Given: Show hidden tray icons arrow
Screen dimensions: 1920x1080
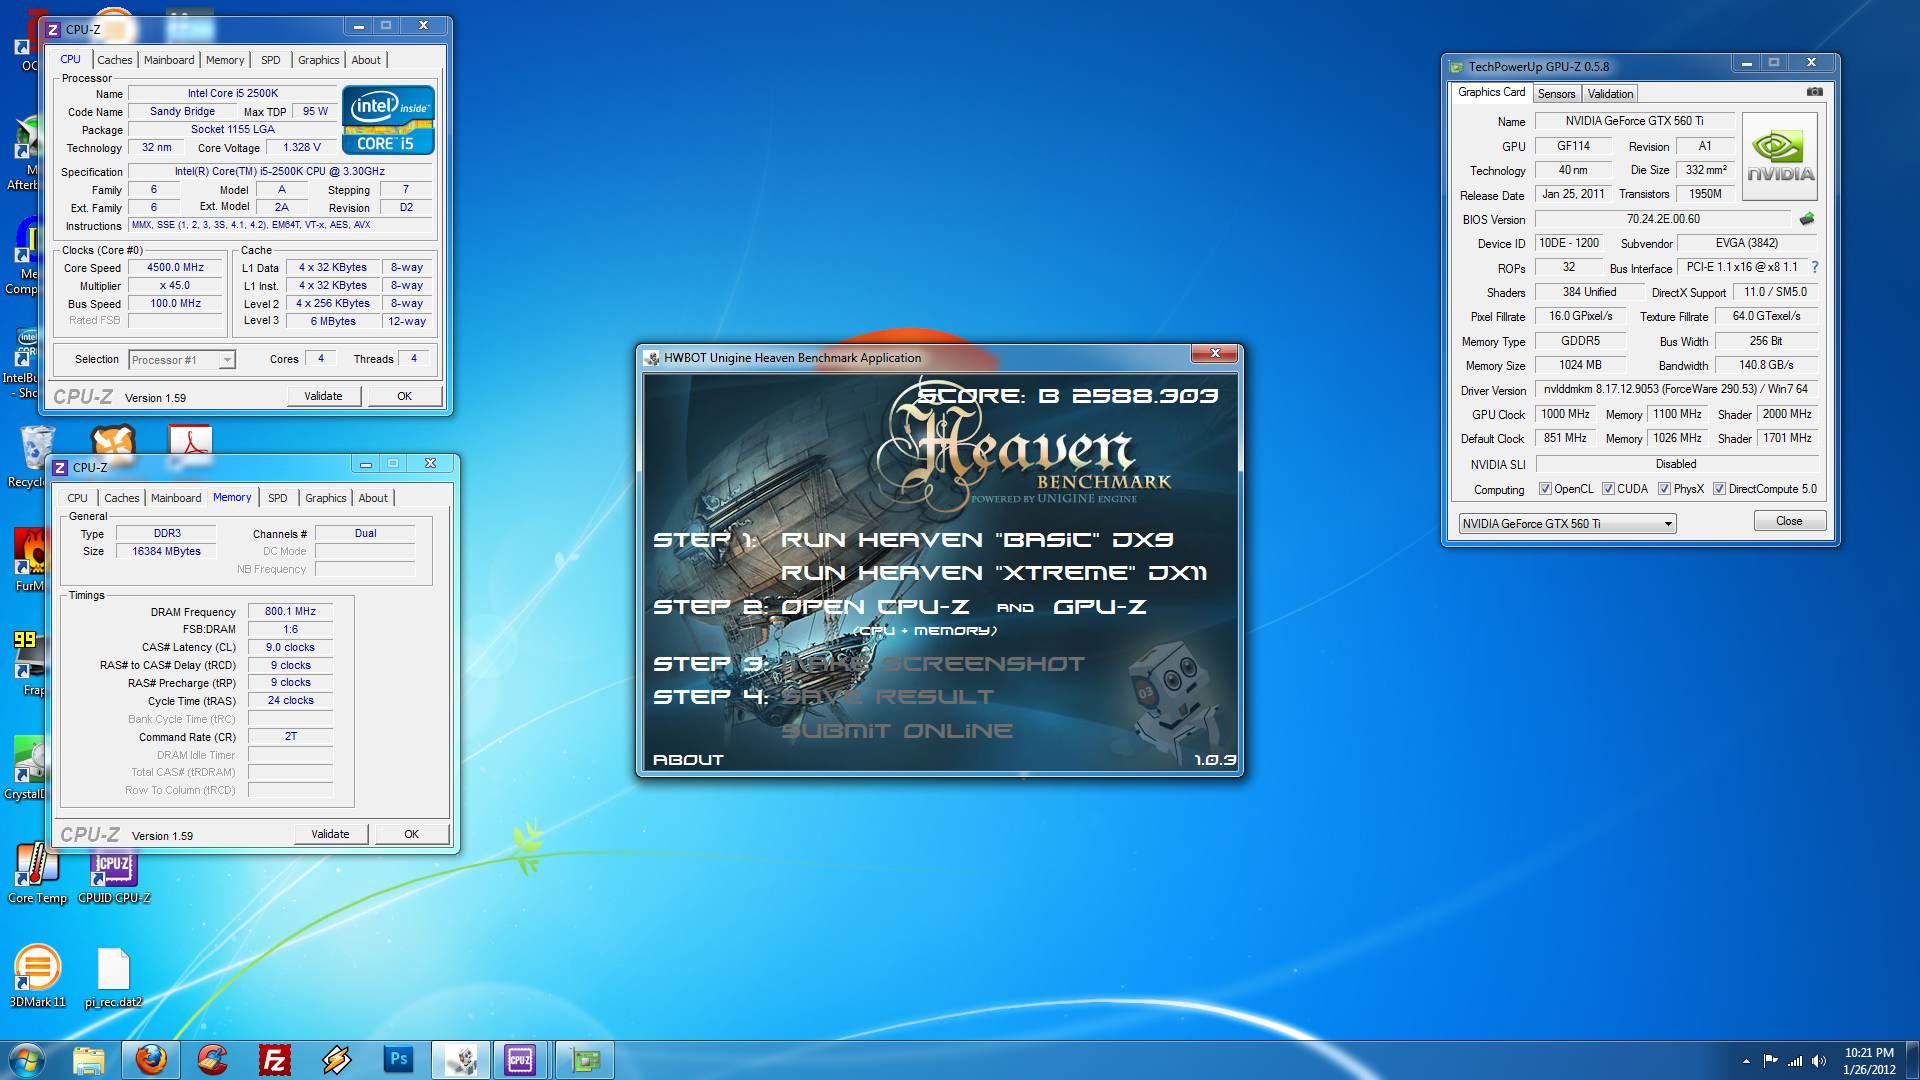Looking at the screenshot, I should coord(1746,1061).
